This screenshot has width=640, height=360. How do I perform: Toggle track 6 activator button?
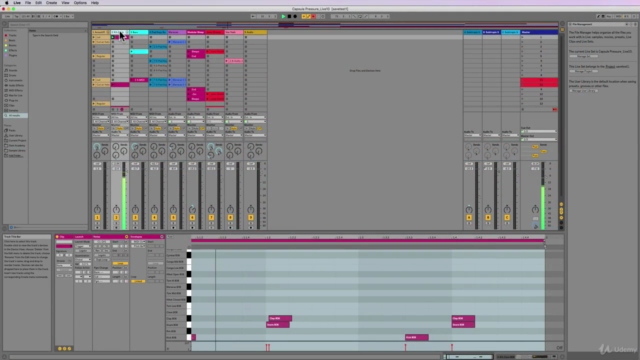click(x=192, y=218)
